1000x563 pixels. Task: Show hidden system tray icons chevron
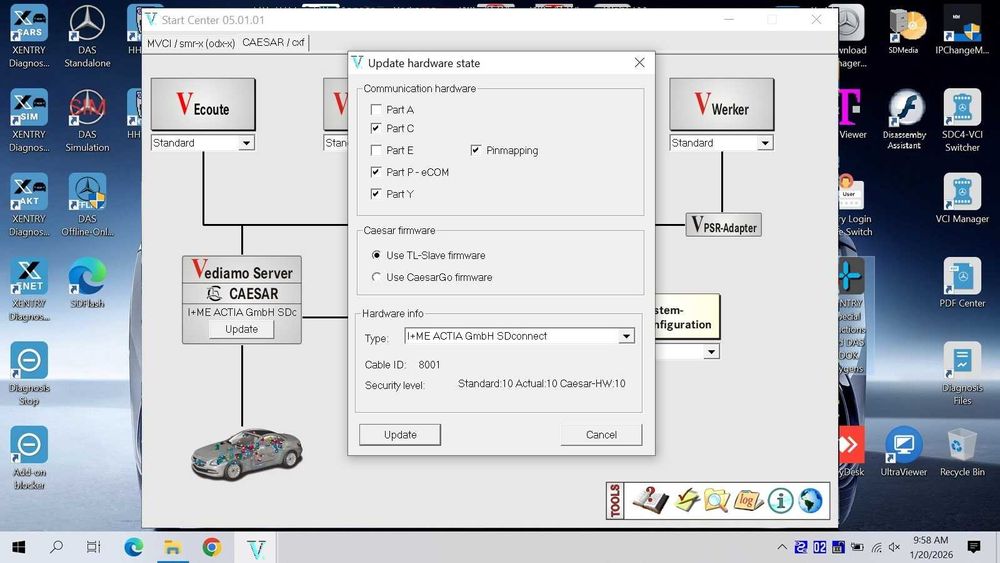pos(782,547)
